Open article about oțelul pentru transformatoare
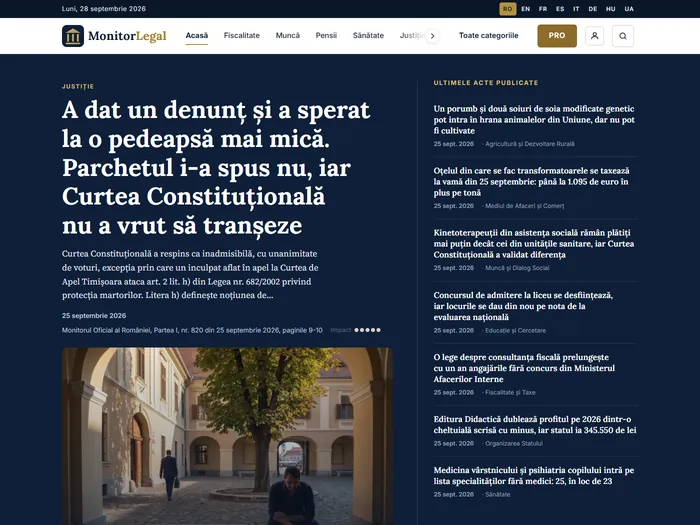Viewport: 700px width, 525px height. (x=531, y=182)
